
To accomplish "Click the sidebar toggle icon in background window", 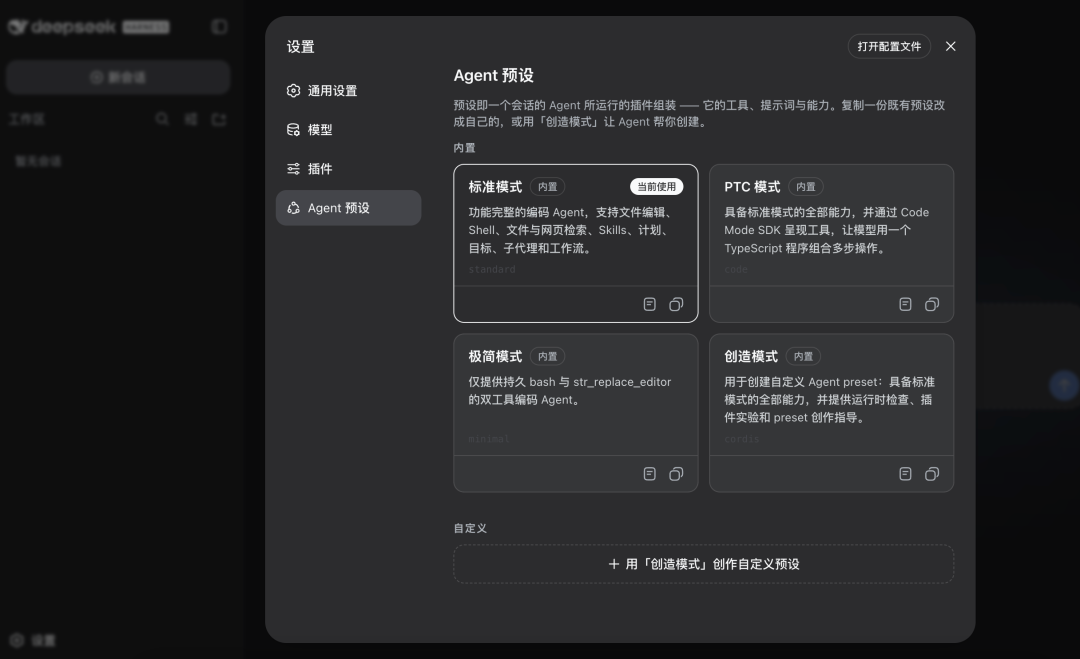I will pyautogui.click(x=219, y=27).
